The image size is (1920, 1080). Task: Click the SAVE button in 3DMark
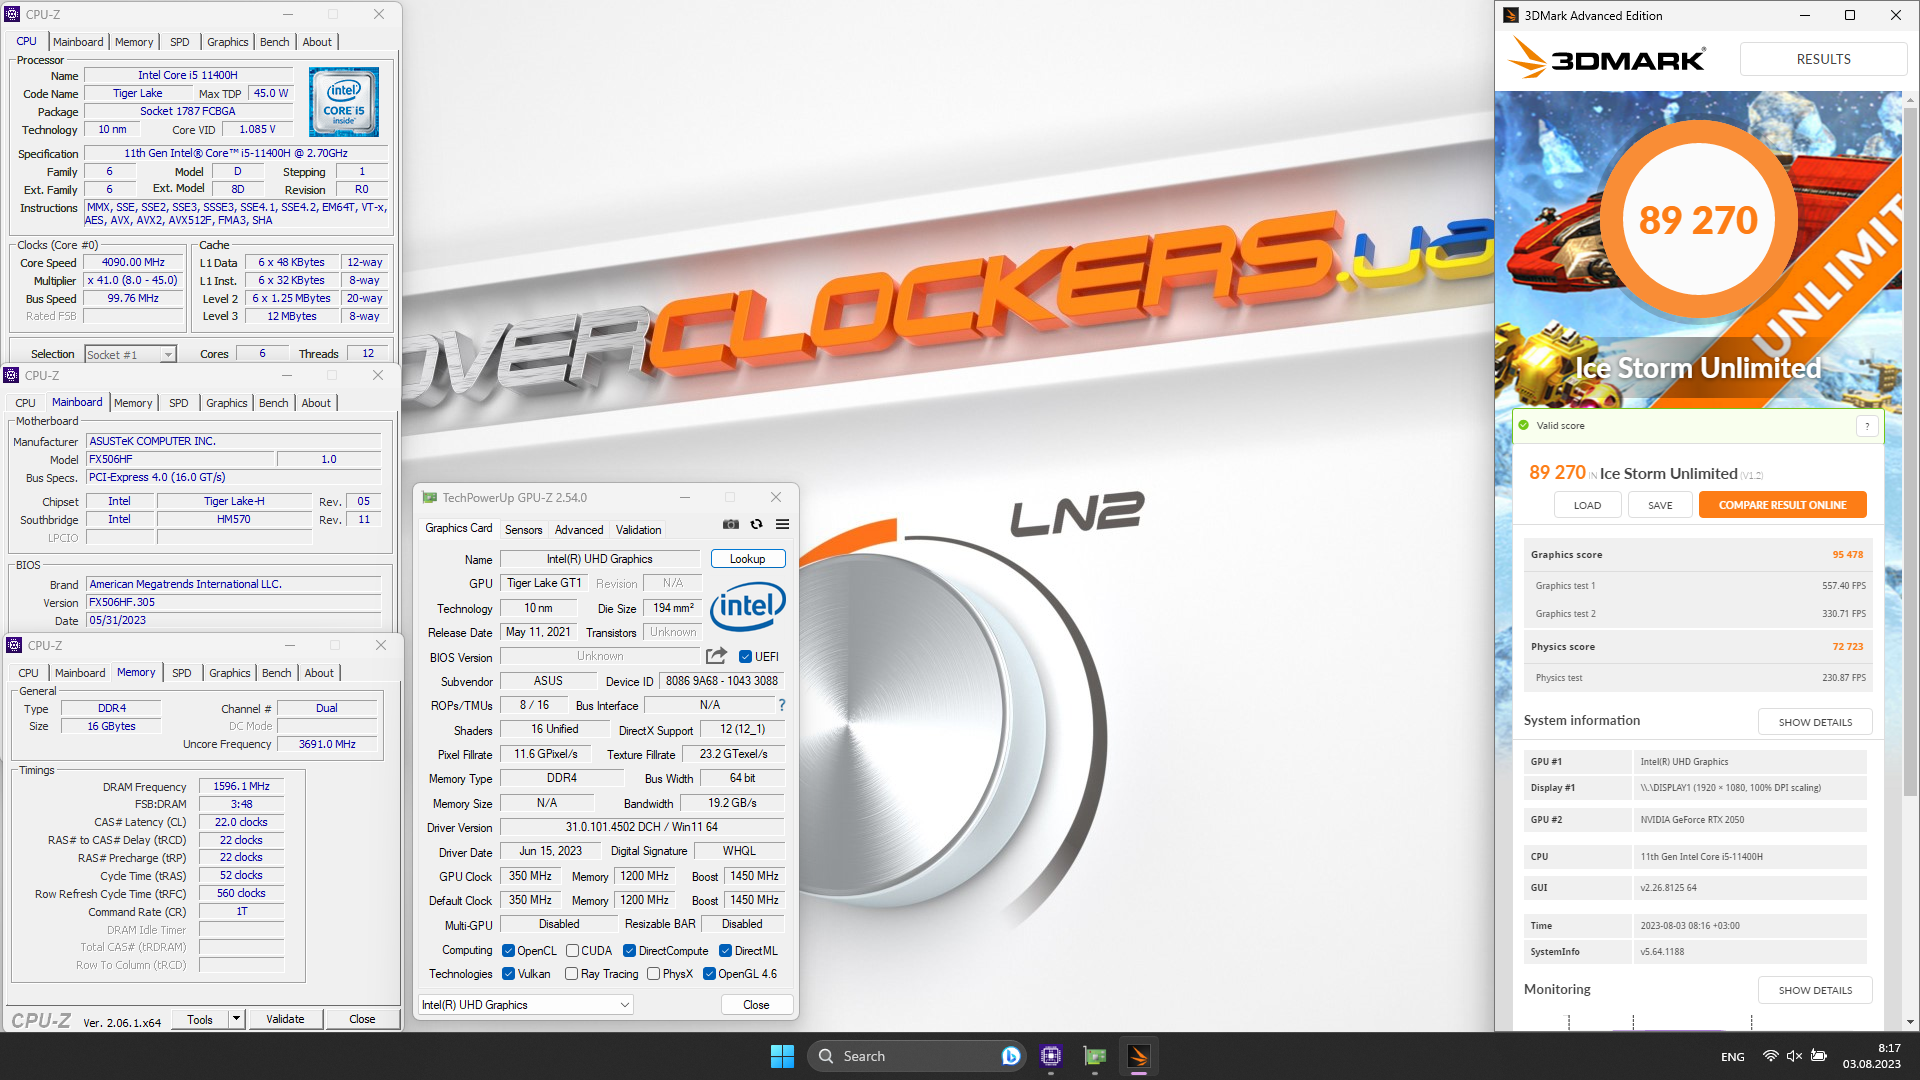1660,505
